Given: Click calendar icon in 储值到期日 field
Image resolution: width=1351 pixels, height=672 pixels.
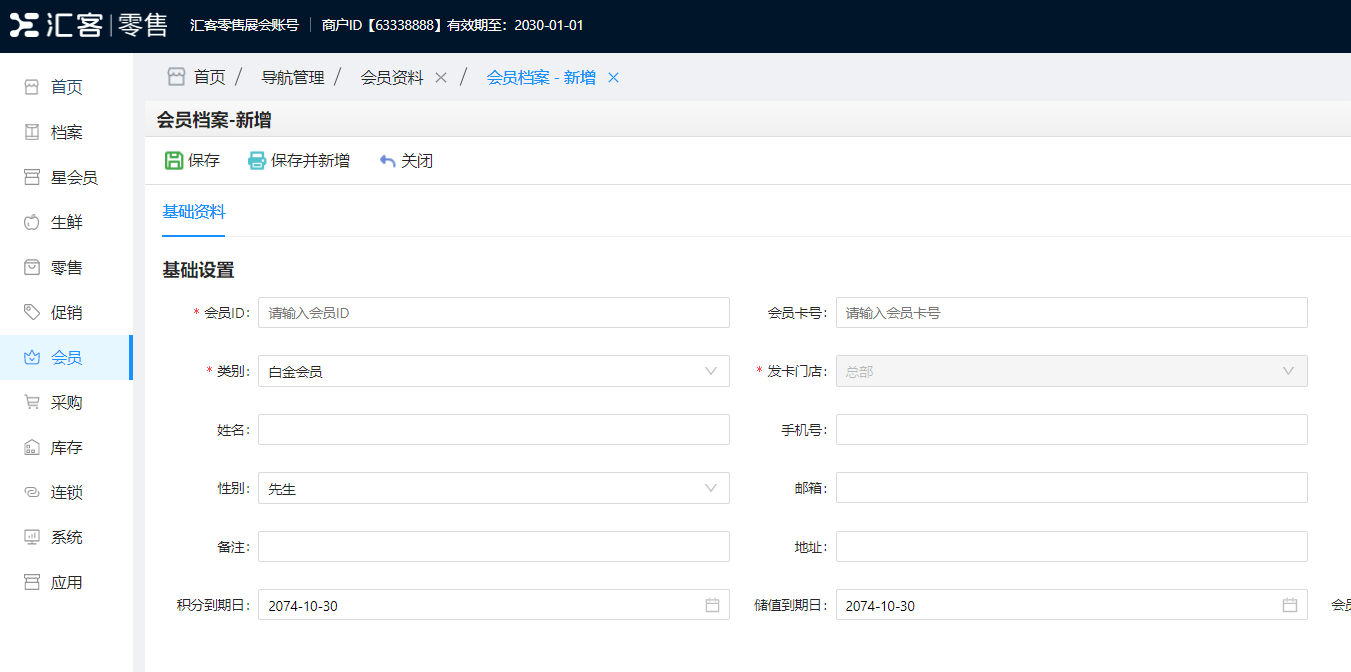Looking at the screenshot, I should click(1290, 605).
